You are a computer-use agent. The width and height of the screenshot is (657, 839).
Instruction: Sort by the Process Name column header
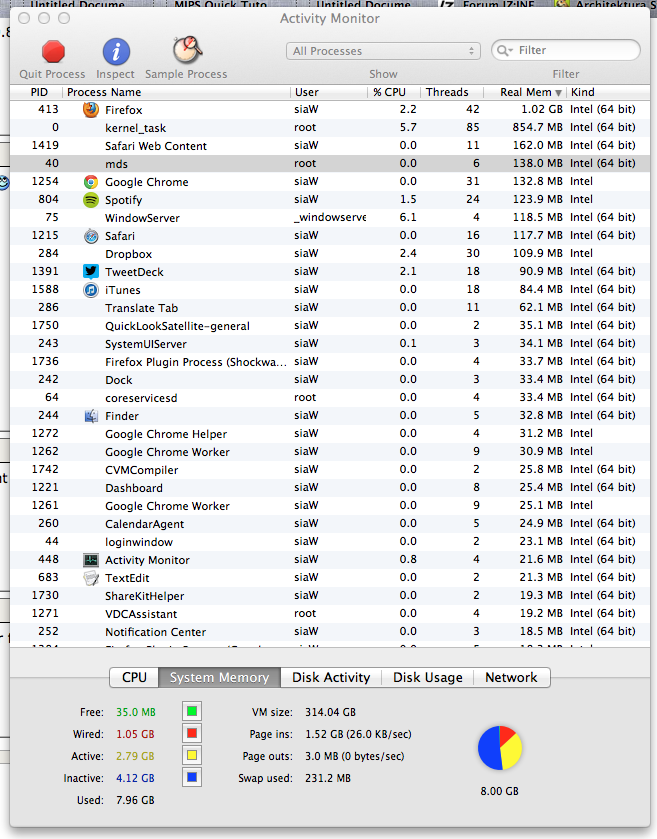point(177,92)
